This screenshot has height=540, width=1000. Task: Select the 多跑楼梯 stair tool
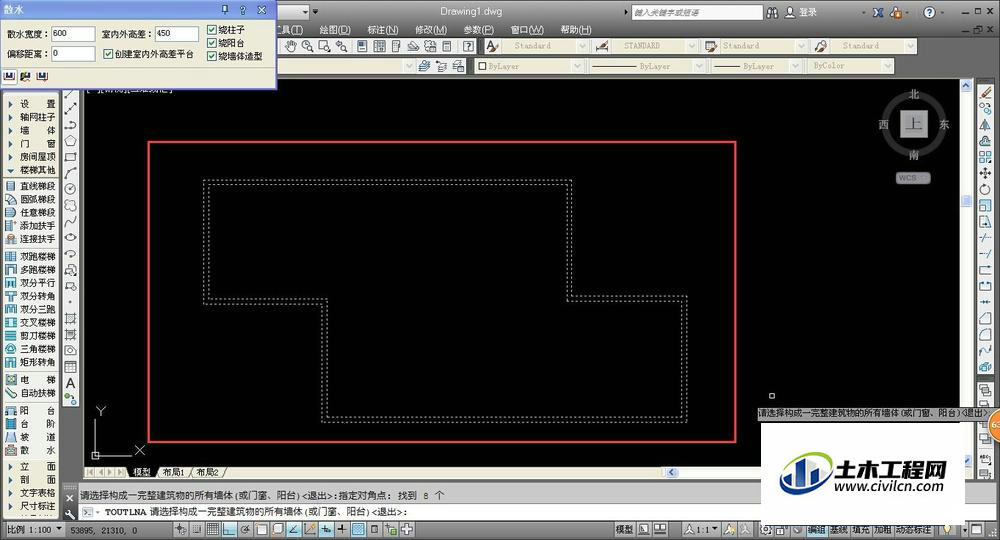(30, 270)
